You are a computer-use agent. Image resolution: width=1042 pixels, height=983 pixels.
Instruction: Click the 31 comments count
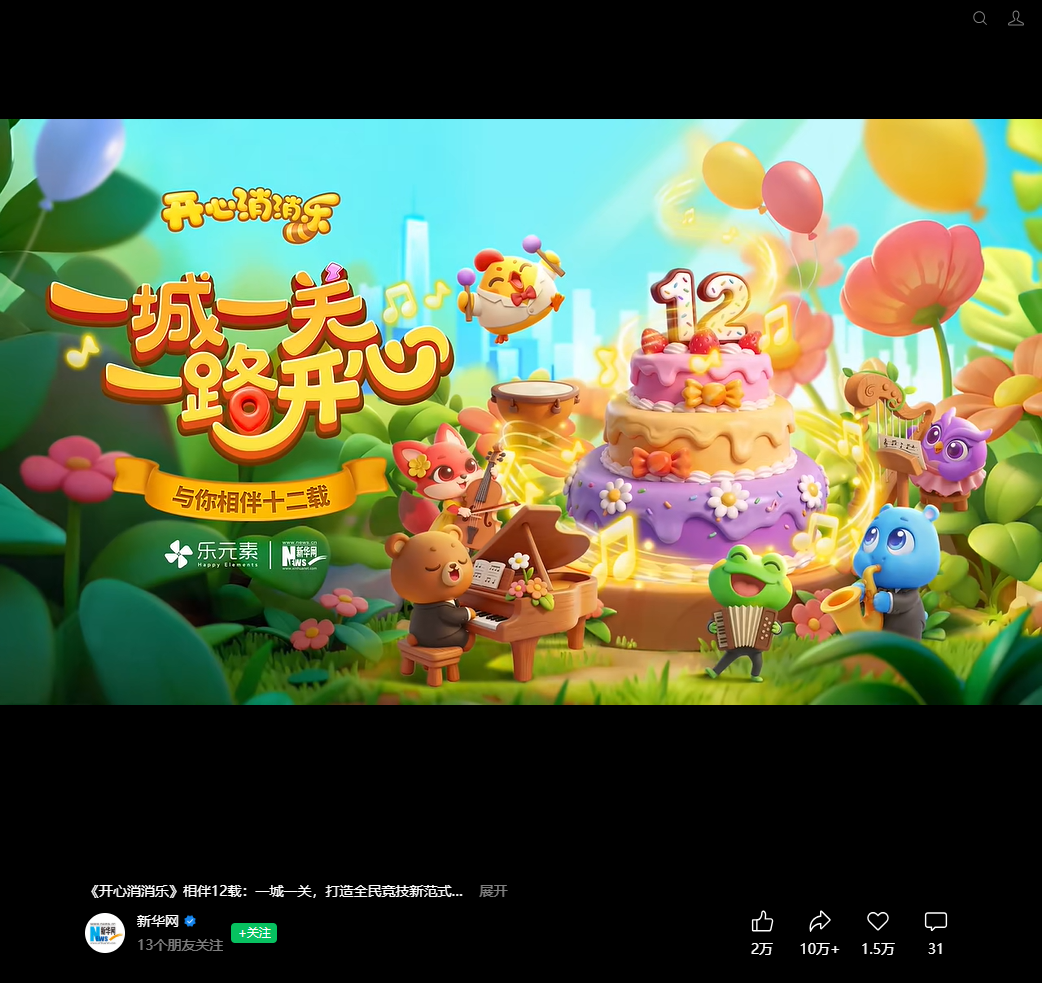[x=936, y=949]
